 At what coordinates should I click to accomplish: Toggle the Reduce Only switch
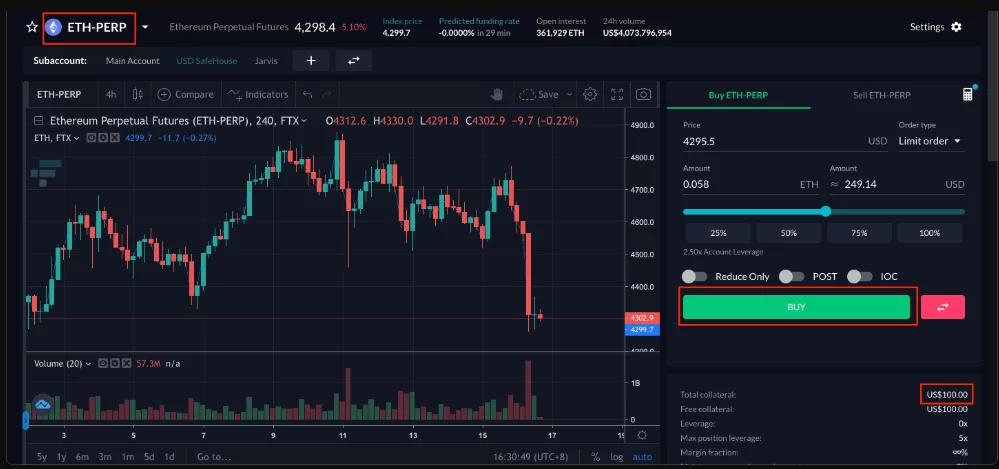694,276
